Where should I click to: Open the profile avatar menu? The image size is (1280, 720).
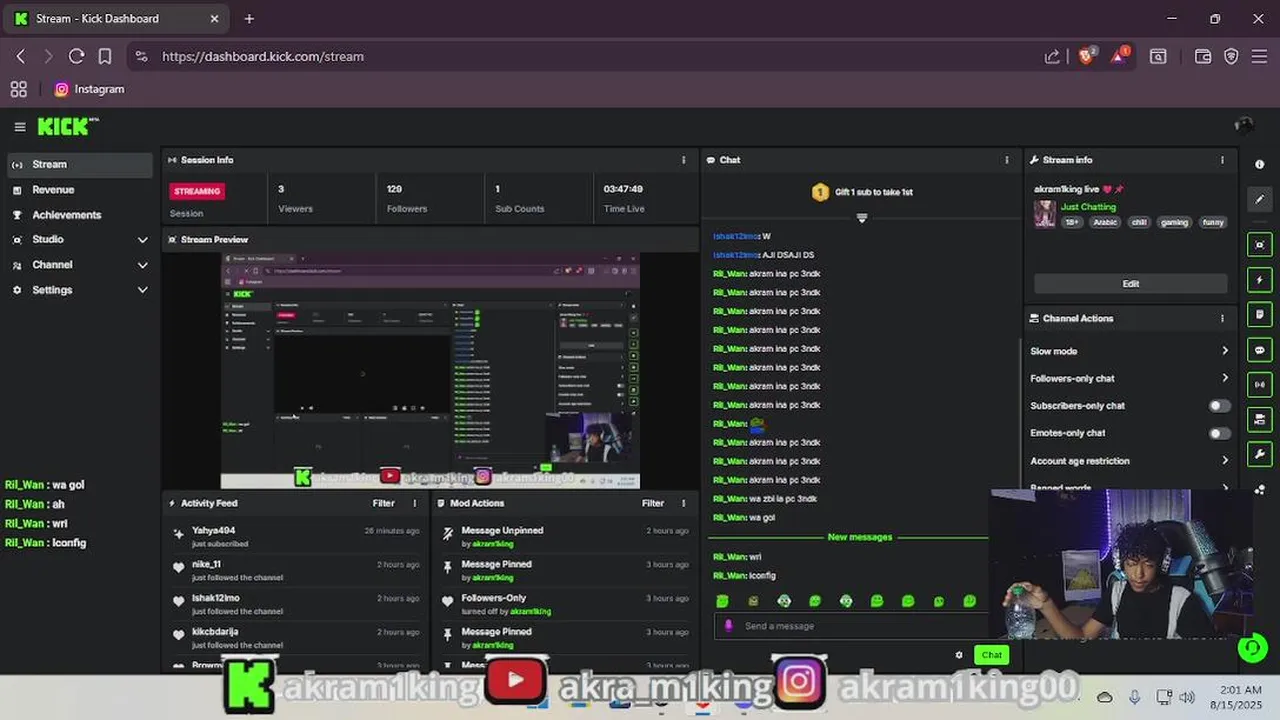tap(1244, 125)
